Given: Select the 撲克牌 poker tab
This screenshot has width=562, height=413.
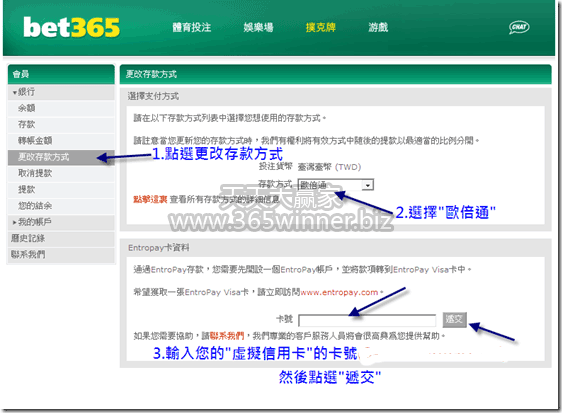Looking at the screenshot, I should [320, 27].
